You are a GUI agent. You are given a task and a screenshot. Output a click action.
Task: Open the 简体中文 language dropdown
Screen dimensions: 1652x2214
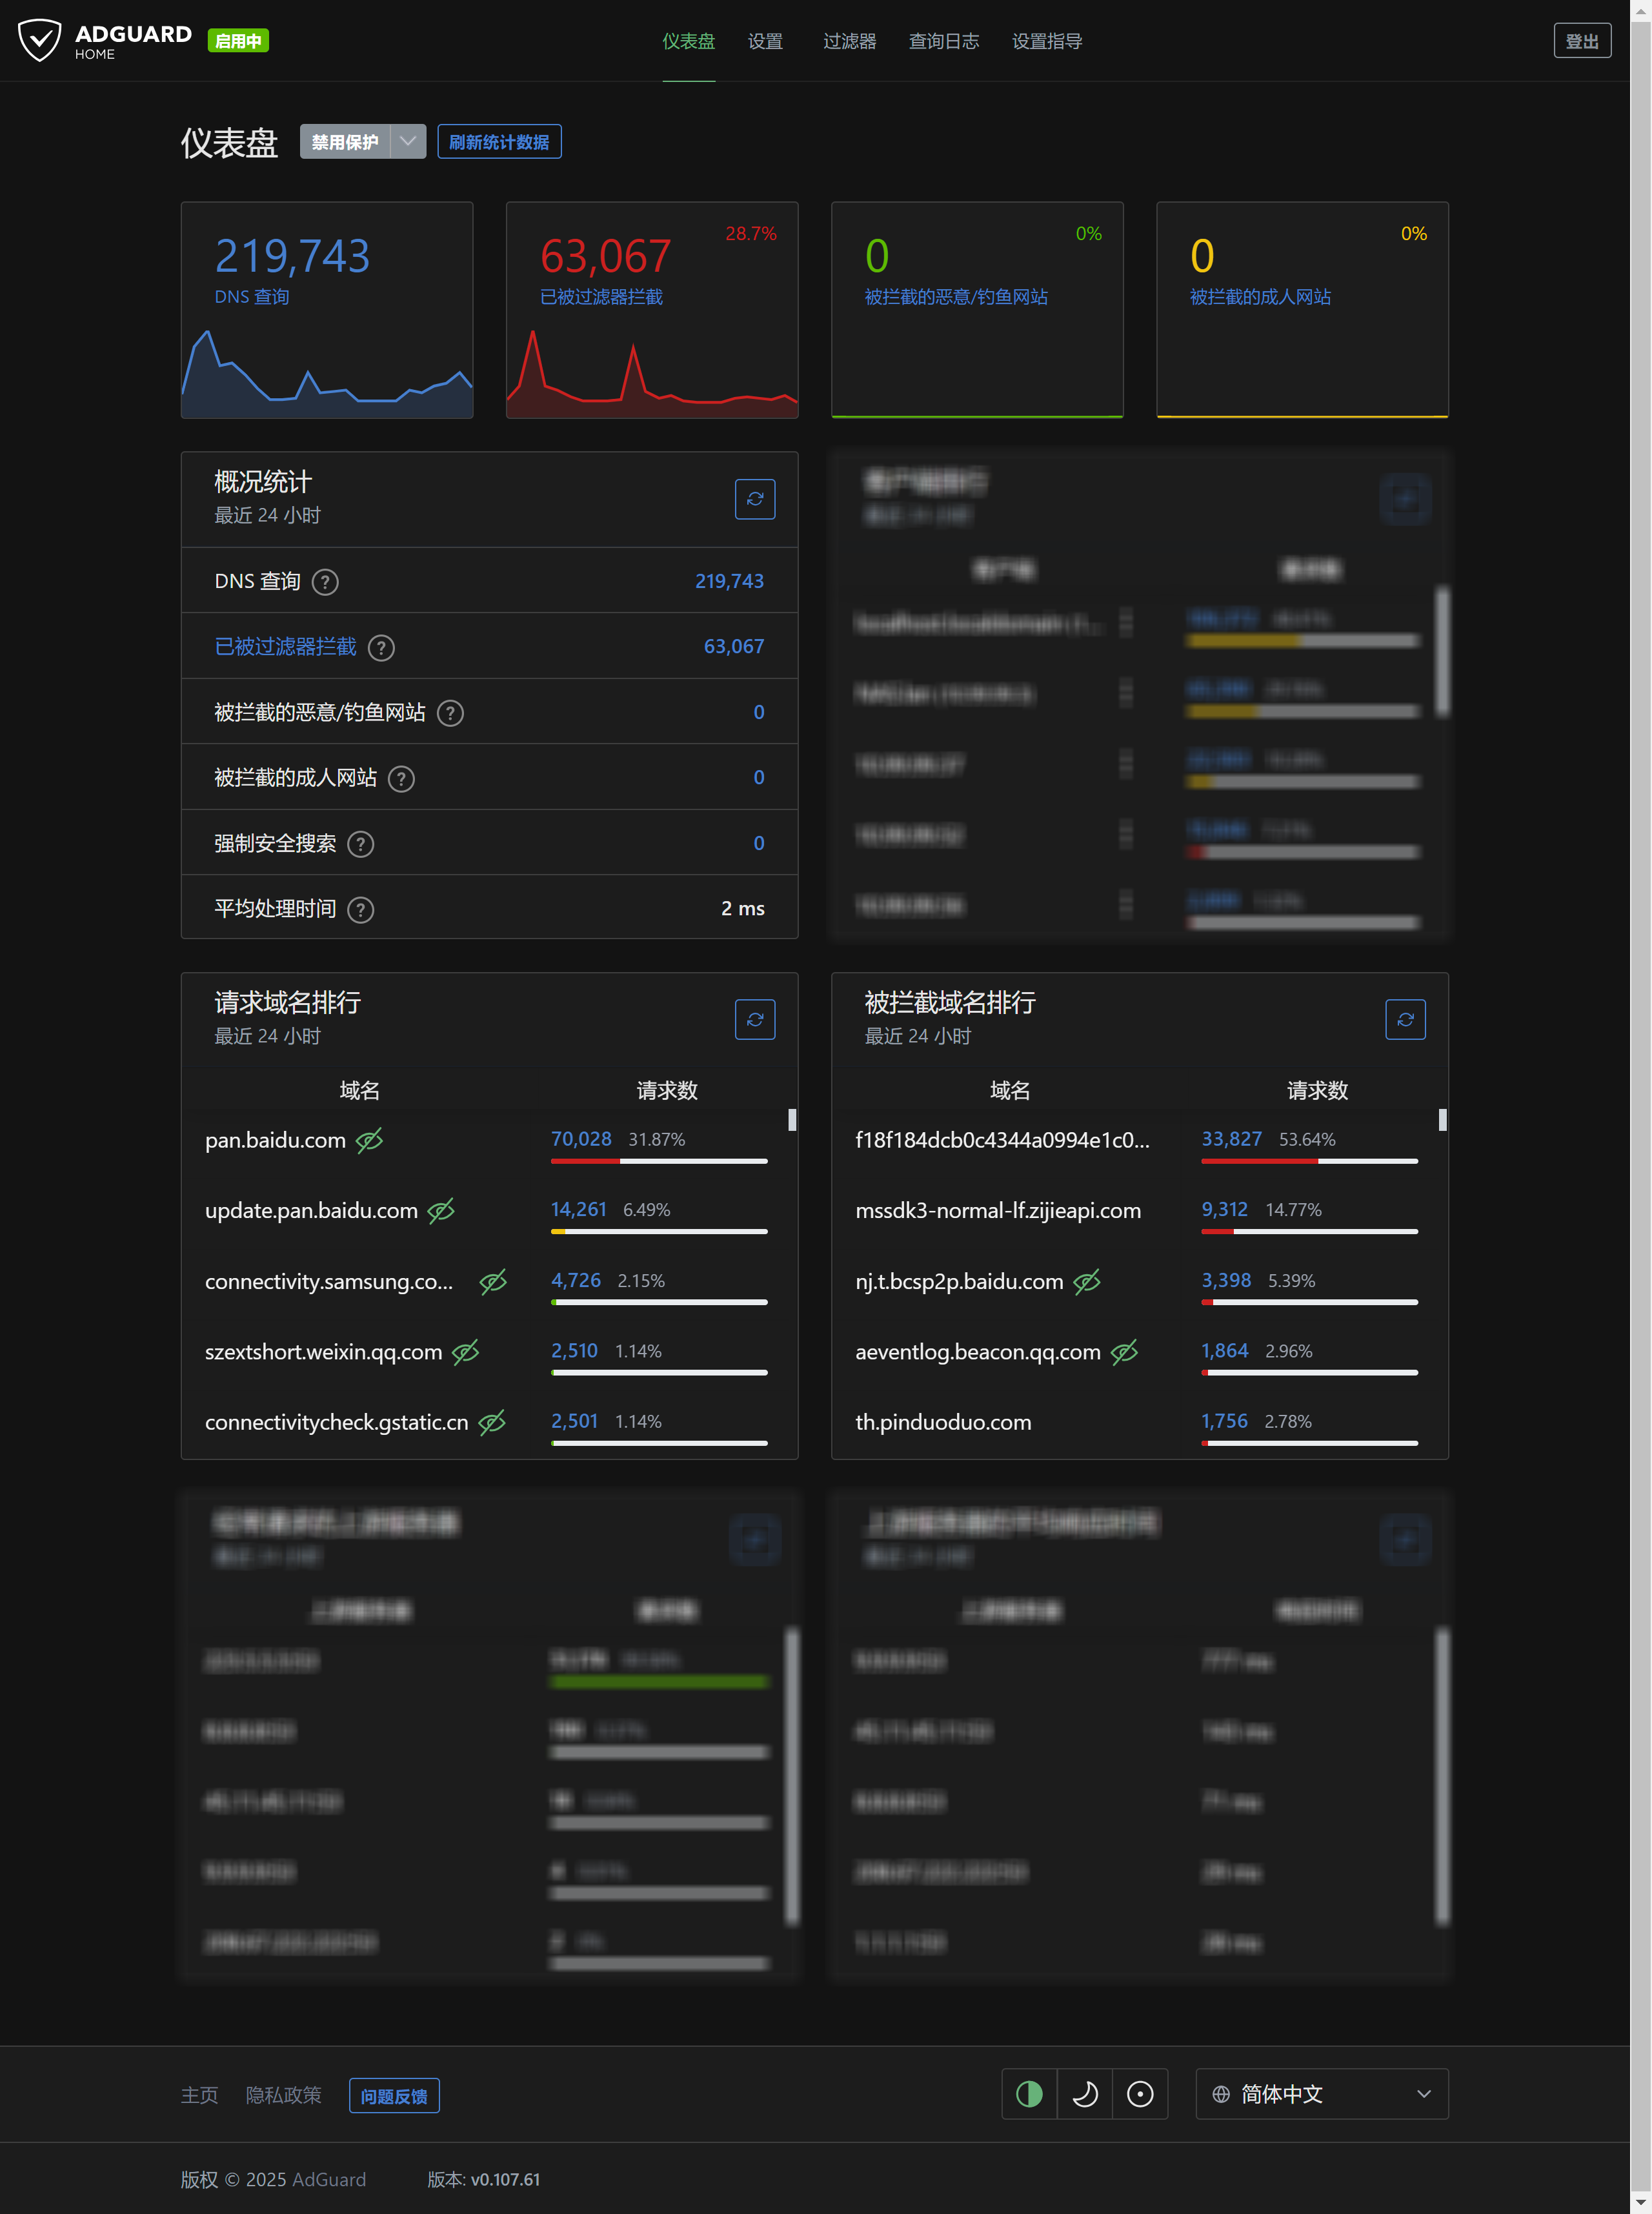coord(1321,2094)
